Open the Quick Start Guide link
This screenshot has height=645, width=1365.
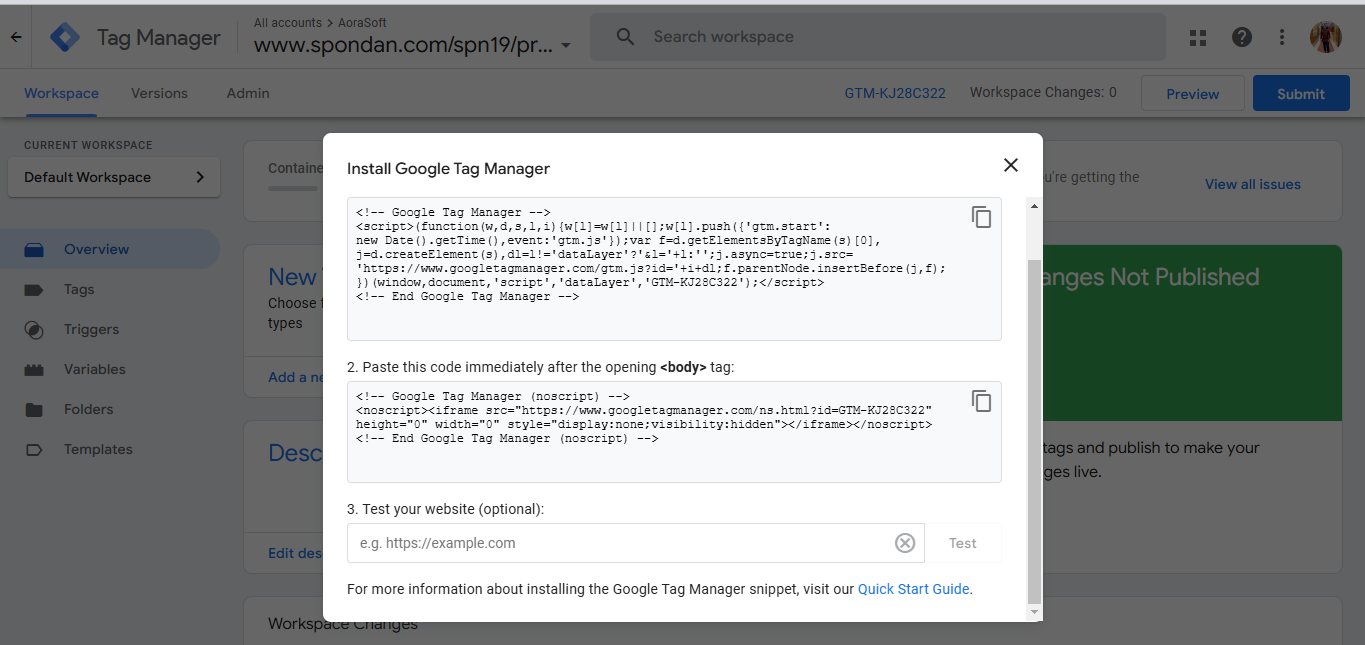pyautogui.click(x=914, y=589)
